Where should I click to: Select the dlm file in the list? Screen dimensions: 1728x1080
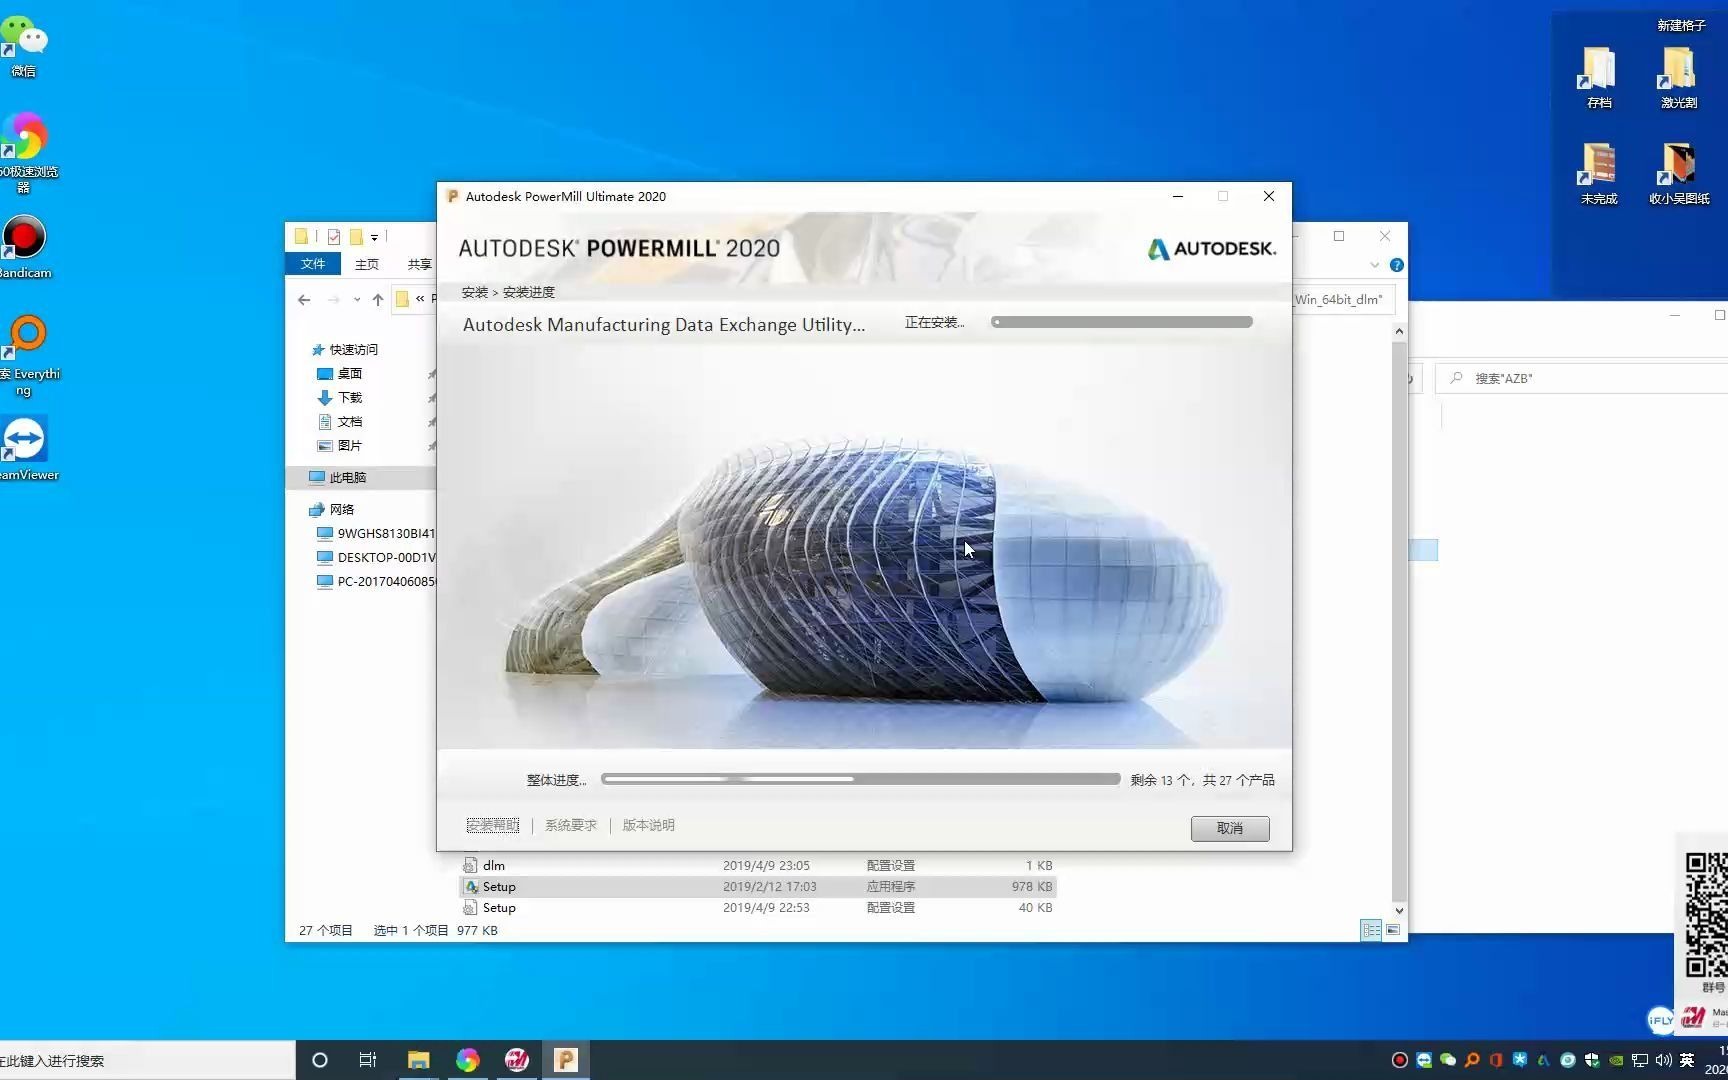pyautogui.click(x=493, y=865)
